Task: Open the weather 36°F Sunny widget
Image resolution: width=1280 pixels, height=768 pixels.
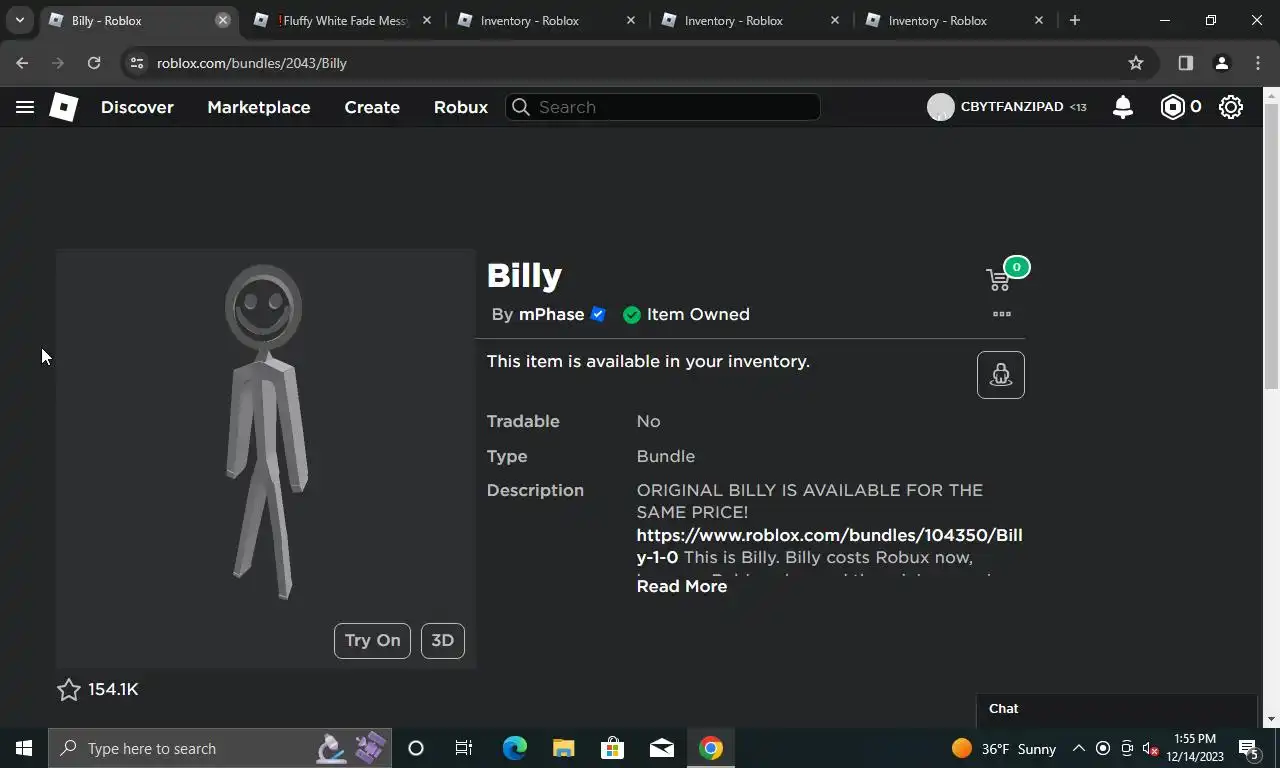Action: [x=1004, y=748]
